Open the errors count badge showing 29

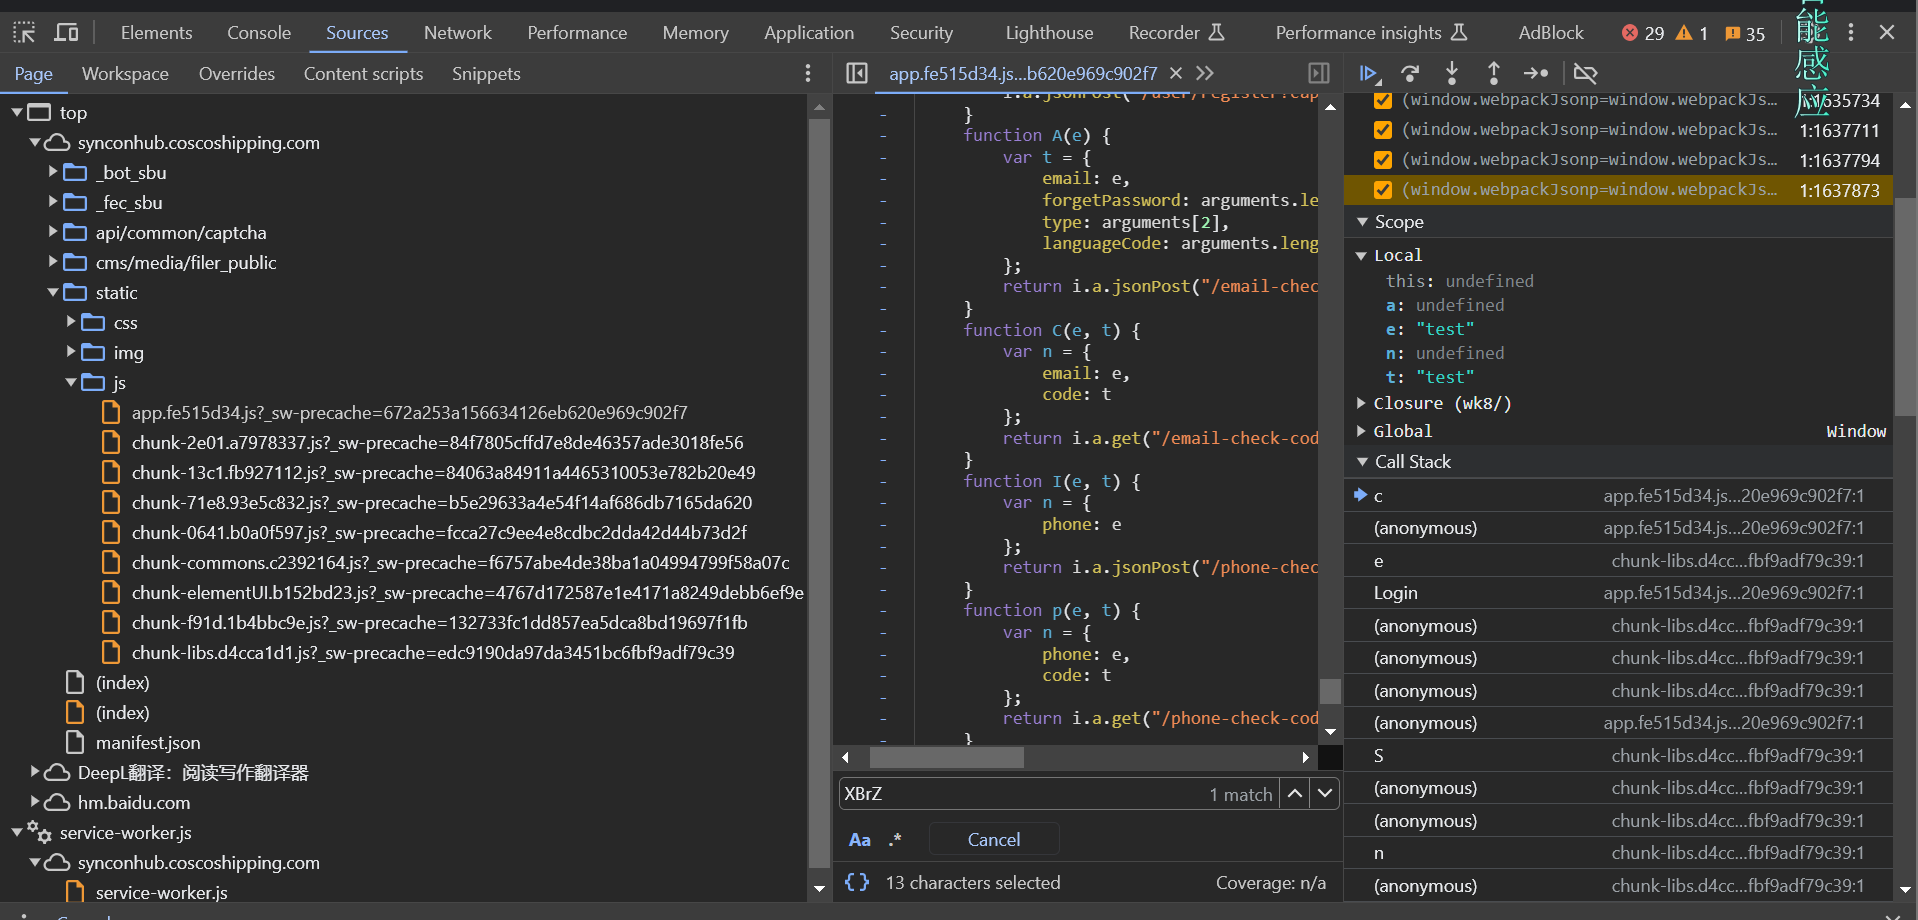[1643, 33]
